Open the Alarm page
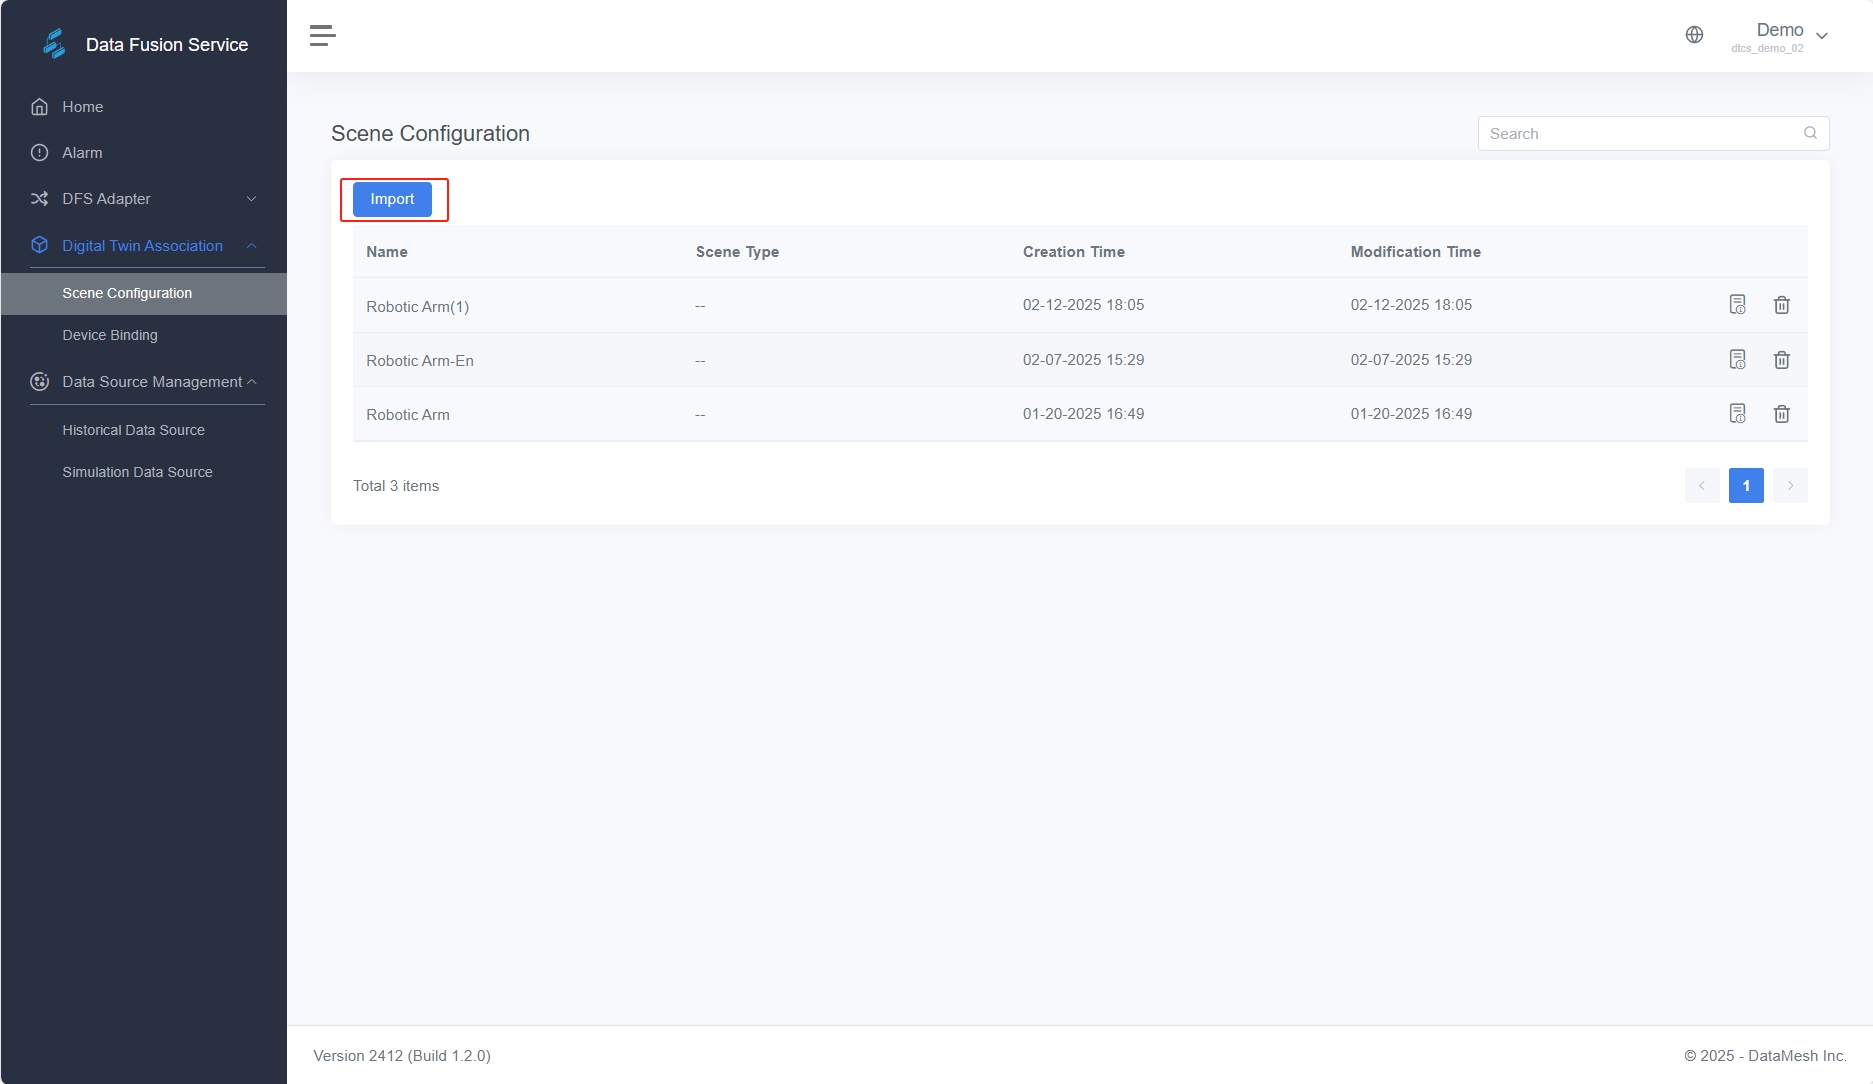Viewport: 1873px width, 1084px height. [82, 153]
